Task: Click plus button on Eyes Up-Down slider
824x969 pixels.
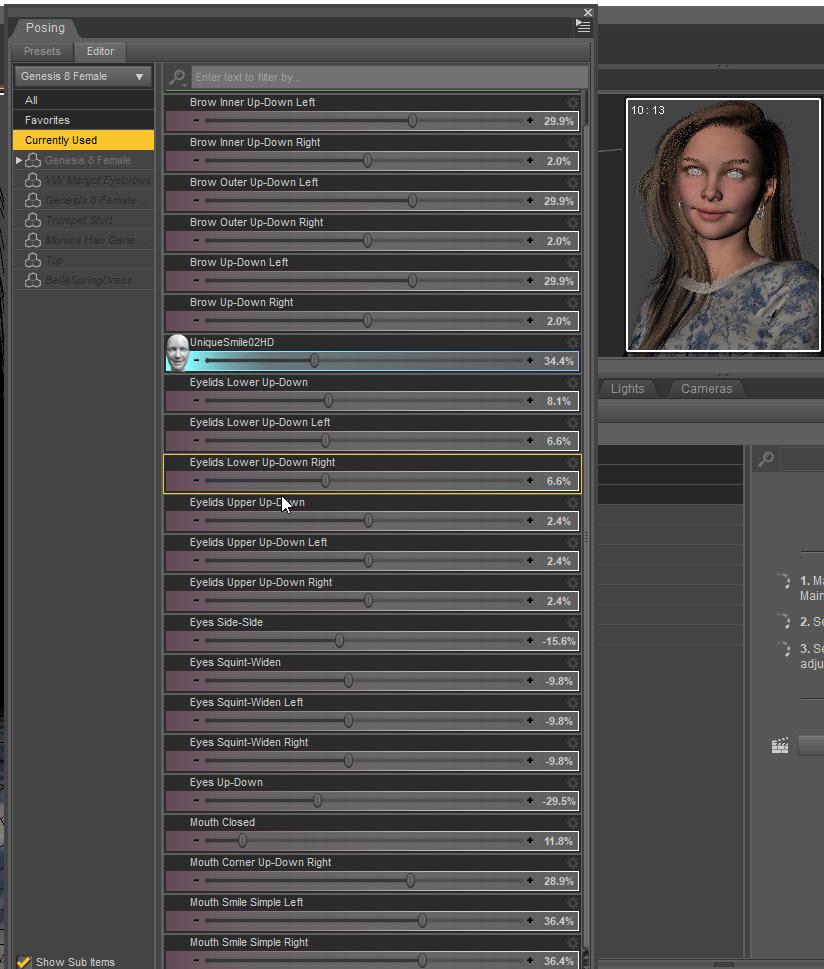Action: click(x=530, y=800)
